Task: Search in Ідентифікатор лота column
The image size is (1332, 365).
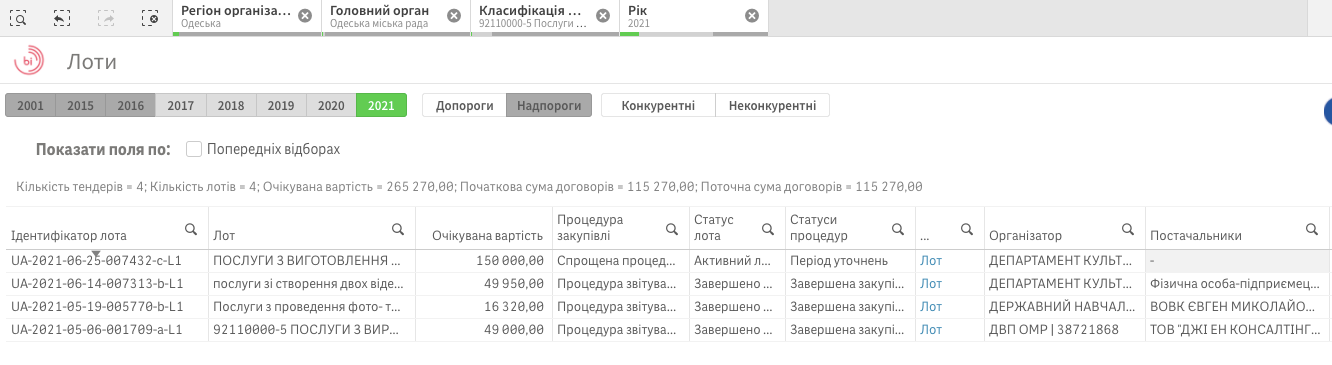Action: point(190,229)
